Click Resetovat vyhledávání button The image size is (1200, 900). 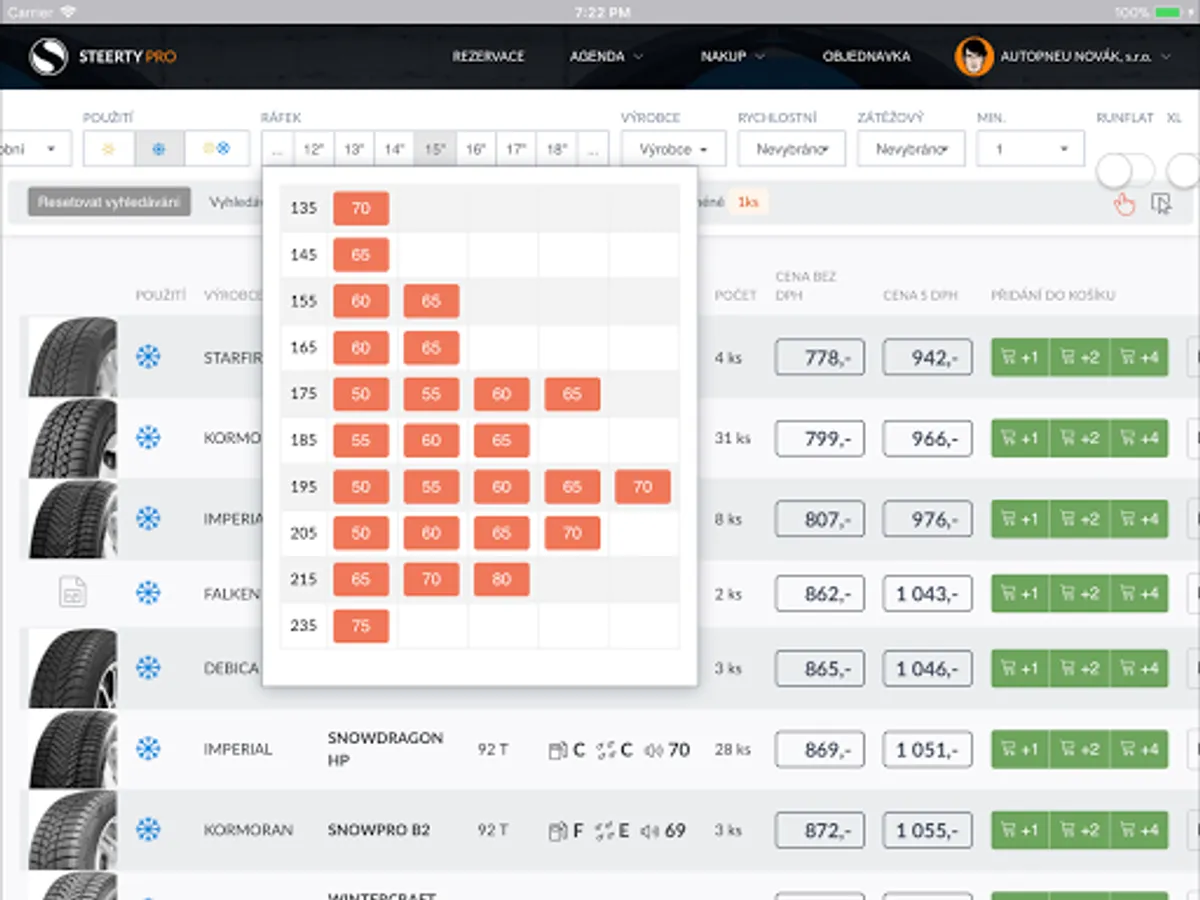(x=109, y=202)
